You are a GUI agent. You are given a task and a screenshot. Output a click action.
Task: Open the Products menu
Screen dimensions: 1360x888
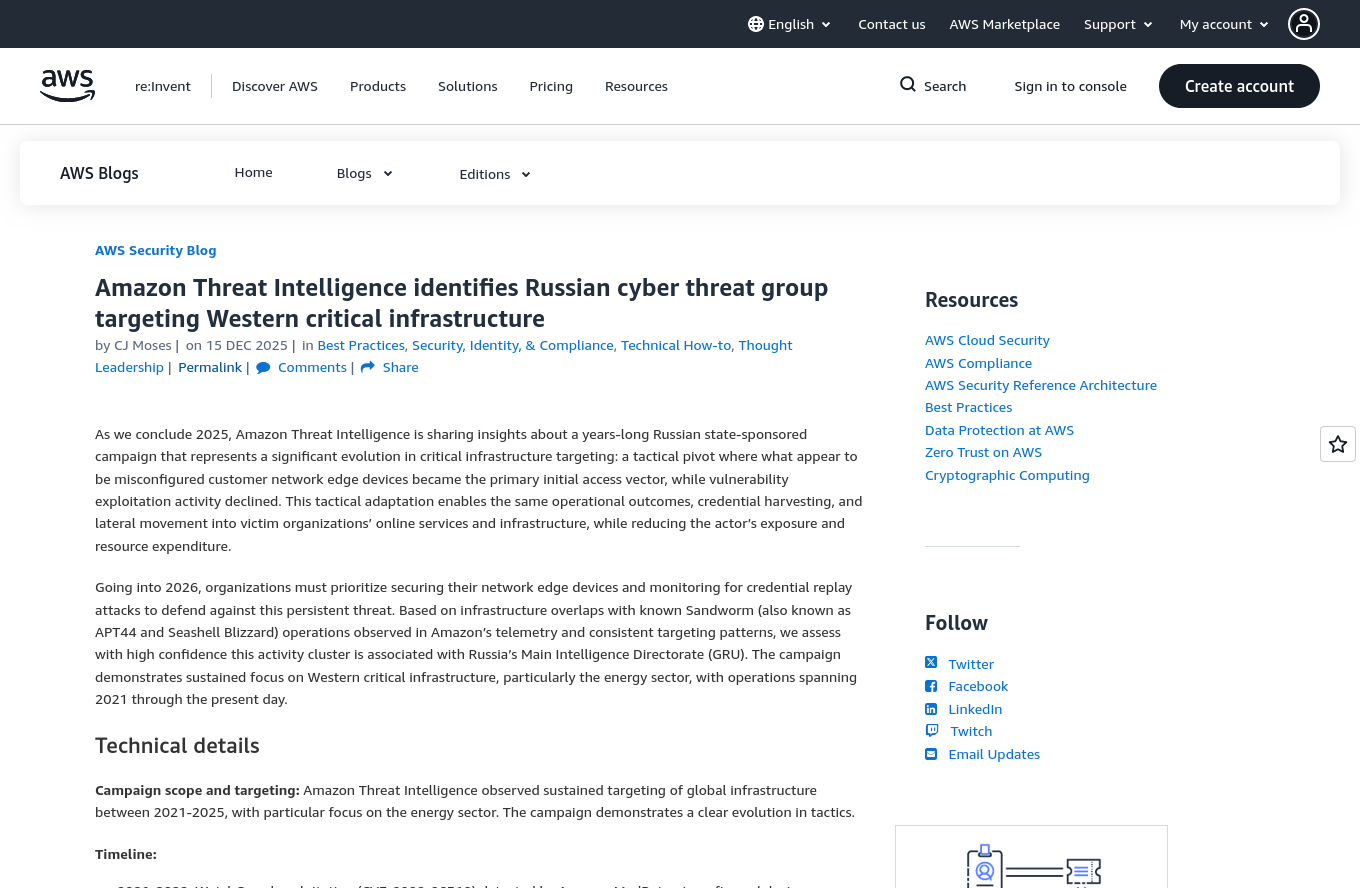pyautogui.click(x=378, y=86)
